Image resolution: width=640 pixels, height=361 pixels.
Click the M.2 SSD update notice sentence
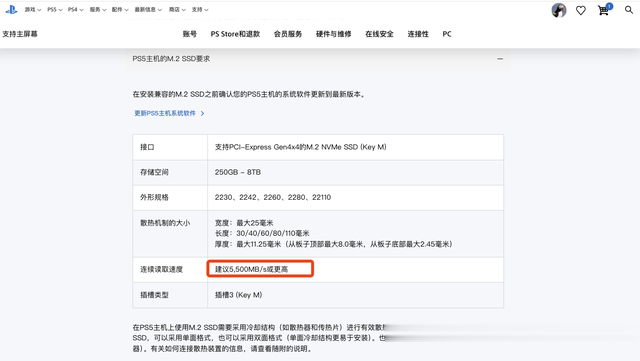tap(249, 94)
